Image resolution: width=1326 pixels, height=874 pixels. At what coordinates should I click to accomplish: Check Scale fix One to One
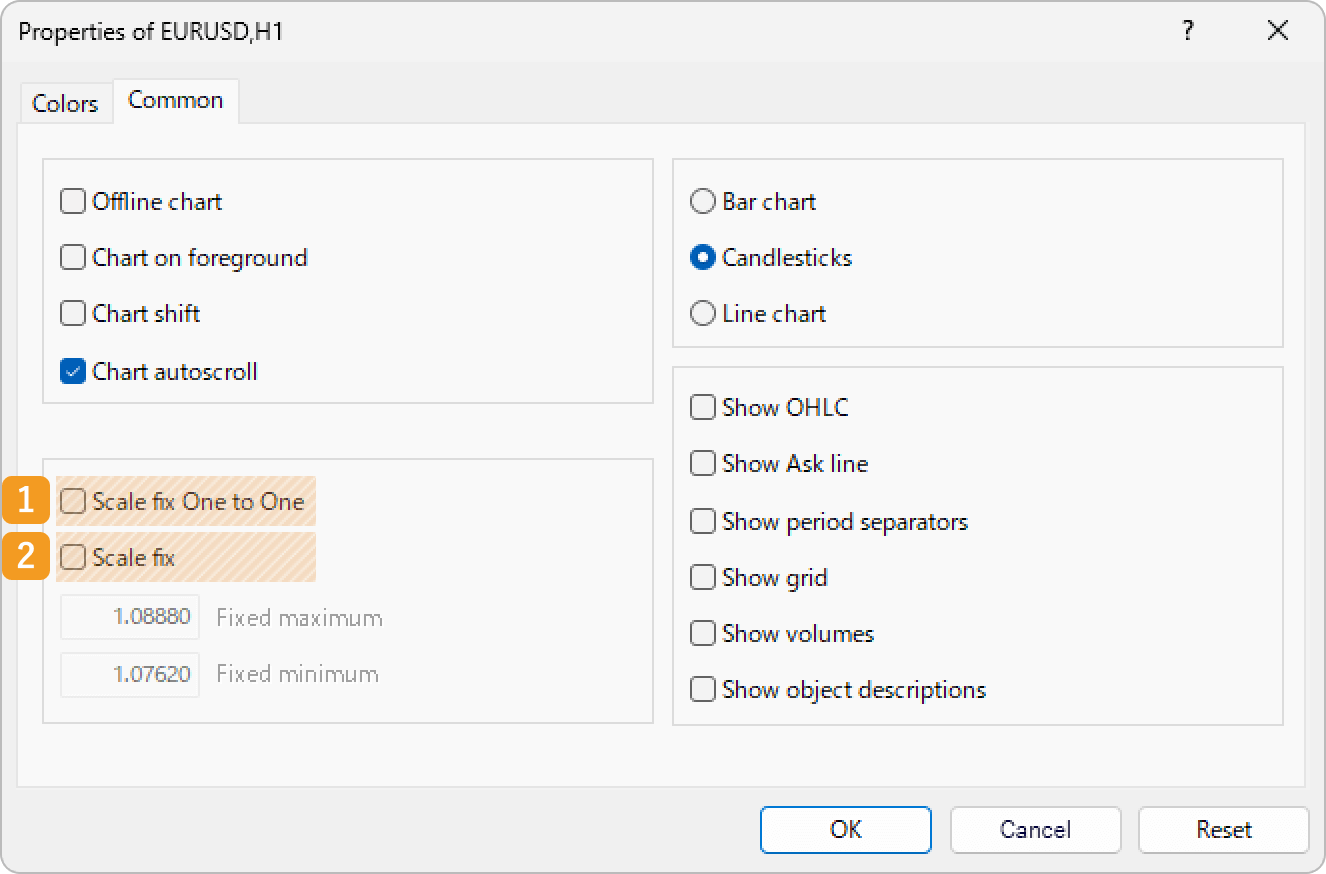coord(73,501)
